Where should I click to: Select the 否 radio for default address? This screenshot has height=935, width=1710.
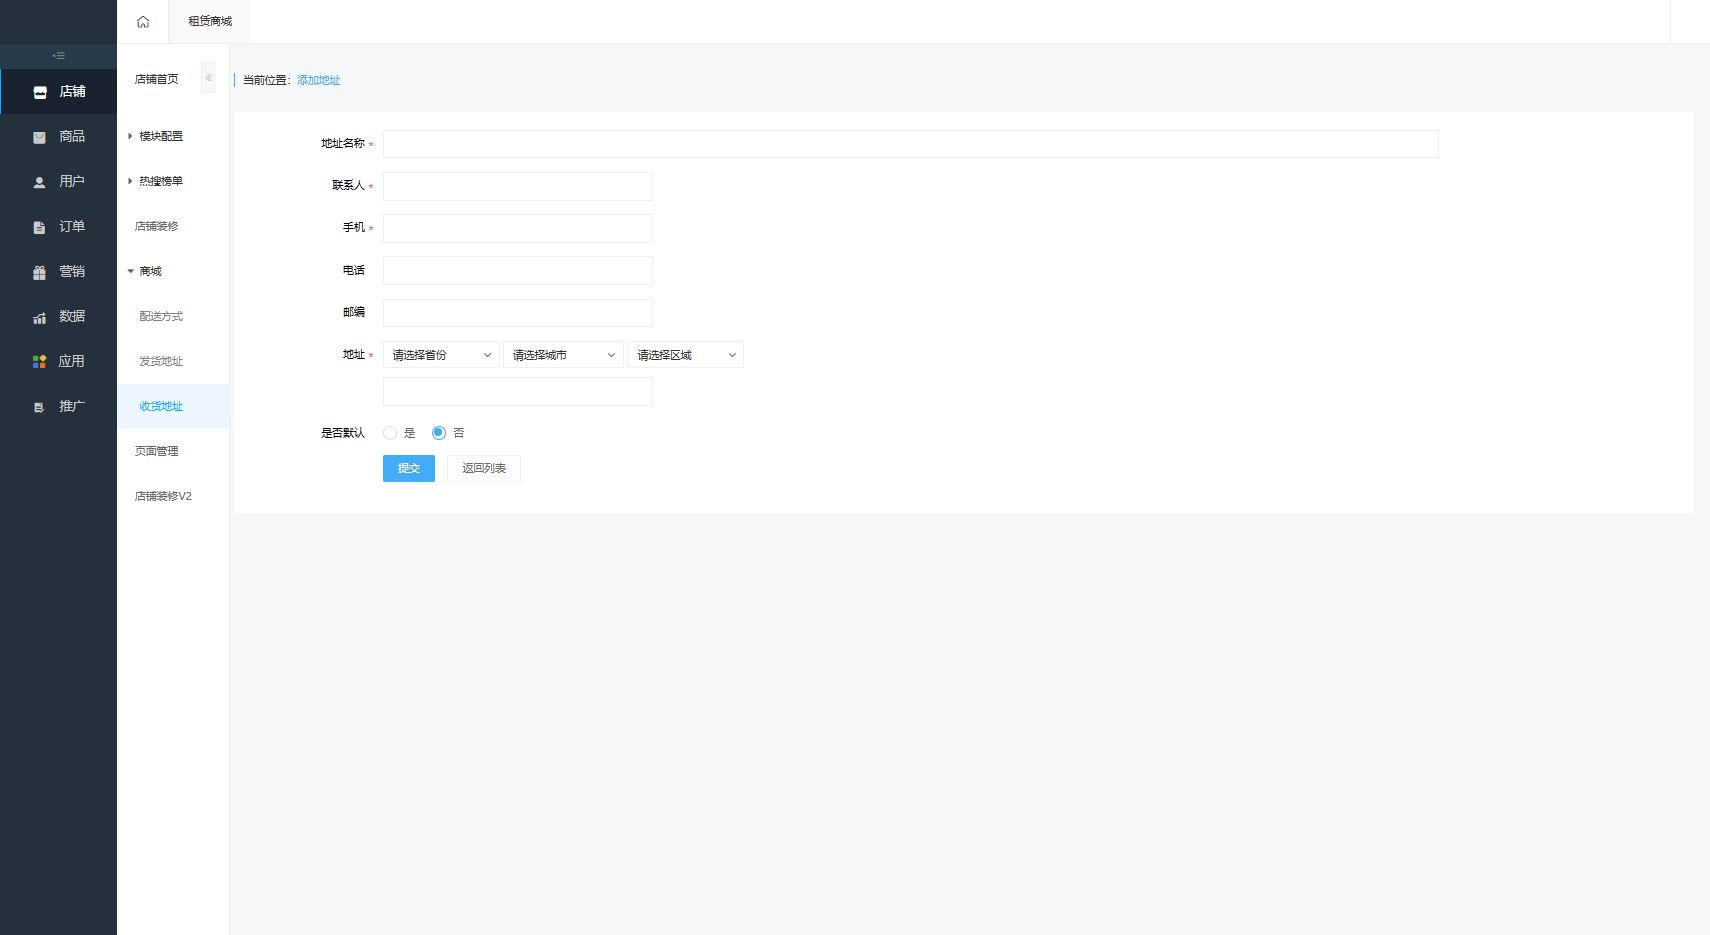439,433
